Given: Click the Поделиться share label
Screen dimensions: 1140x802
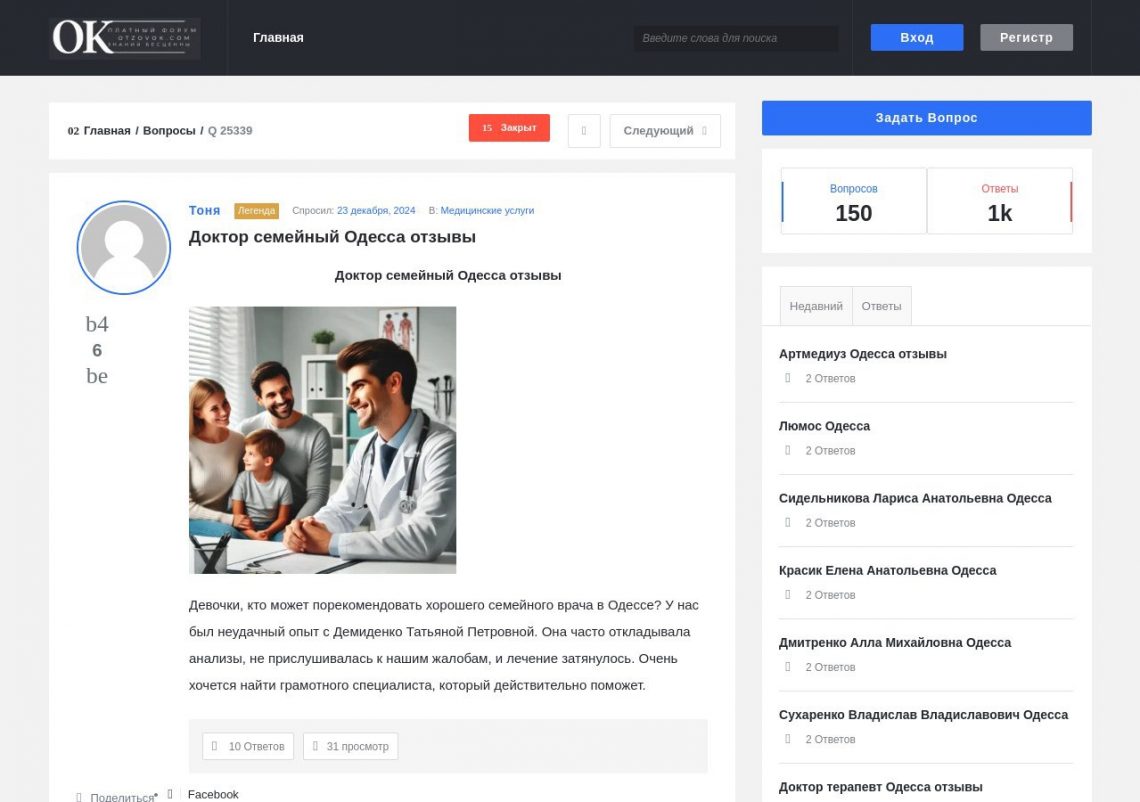Looking at the screenshot, I should (121, 797).
